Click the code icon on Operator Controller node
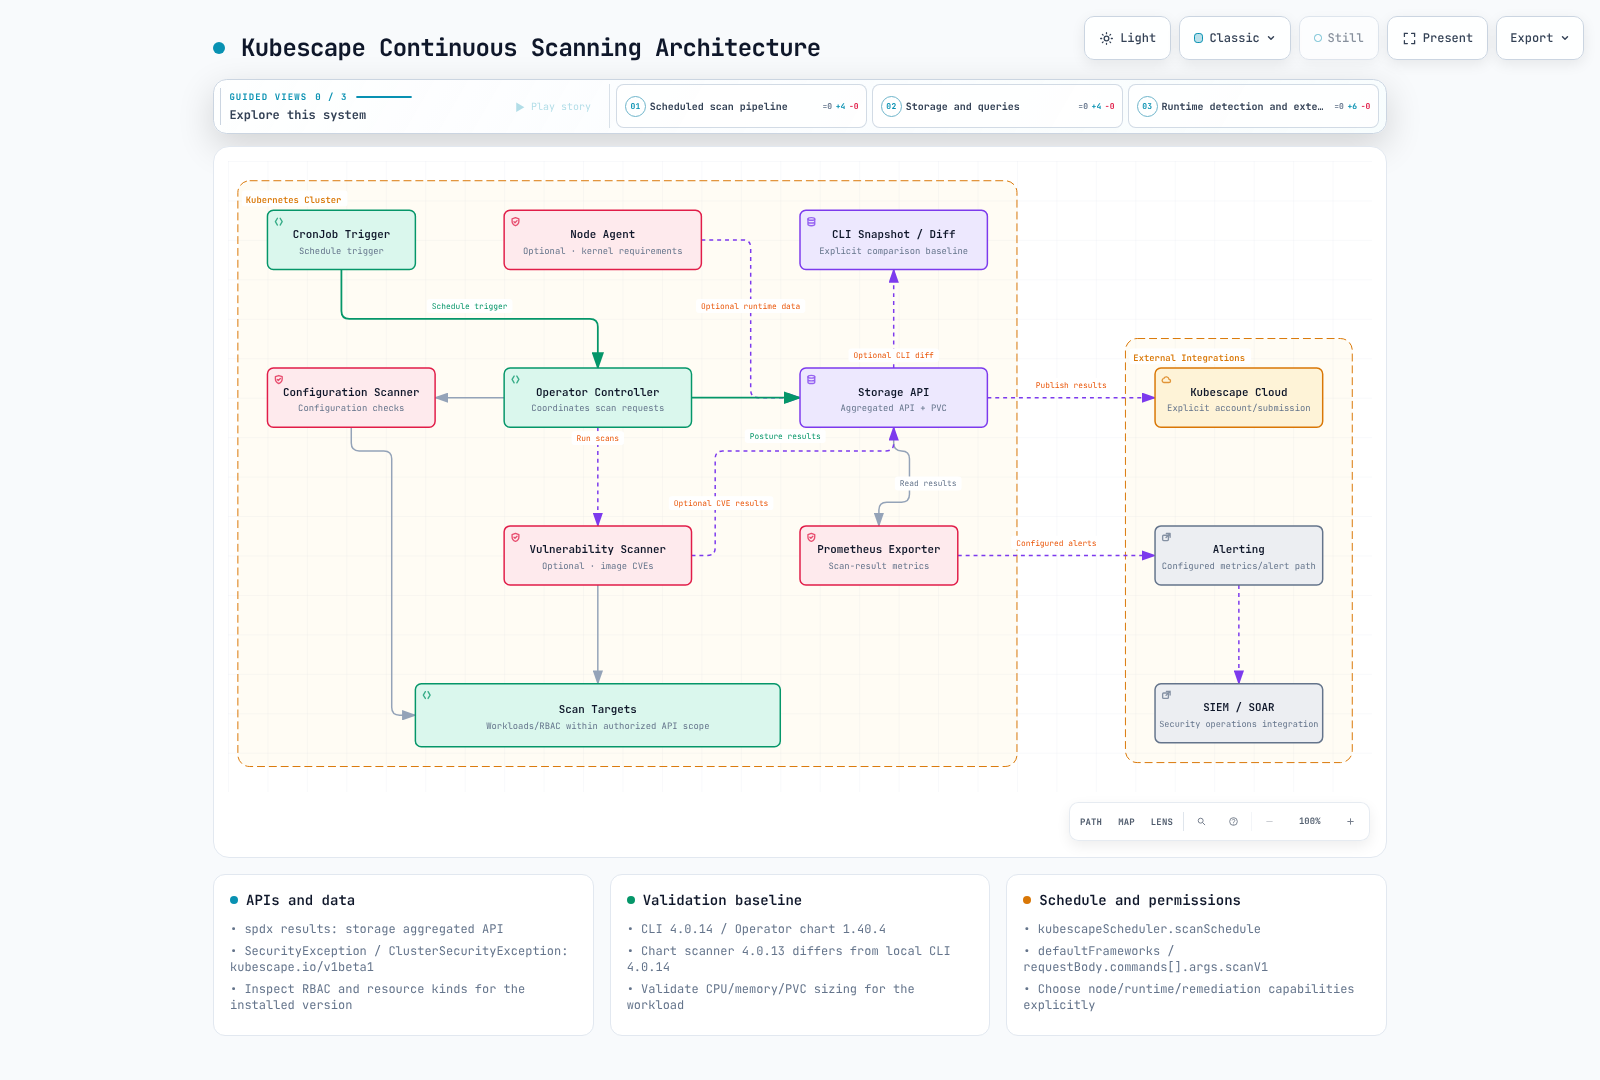The image size is (1600, 1080). click(x=516, y=380)
